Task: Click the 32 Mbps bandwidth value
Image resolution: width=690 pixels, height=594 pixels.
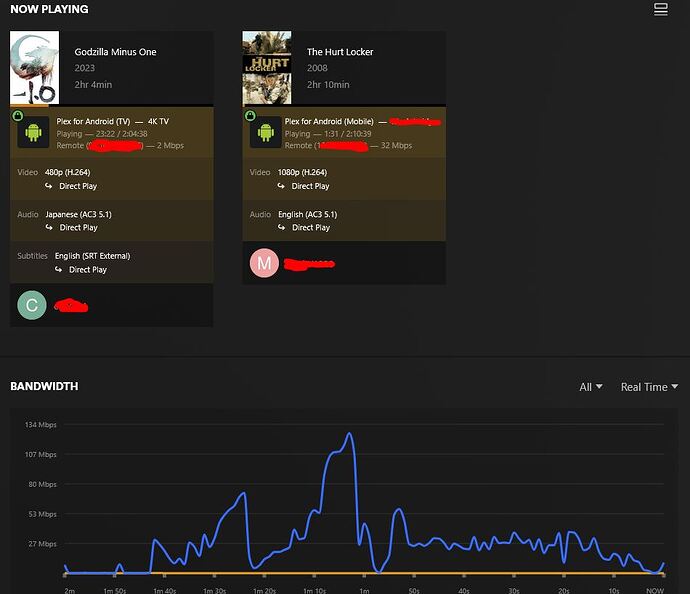Action: (x=396, y=145)
